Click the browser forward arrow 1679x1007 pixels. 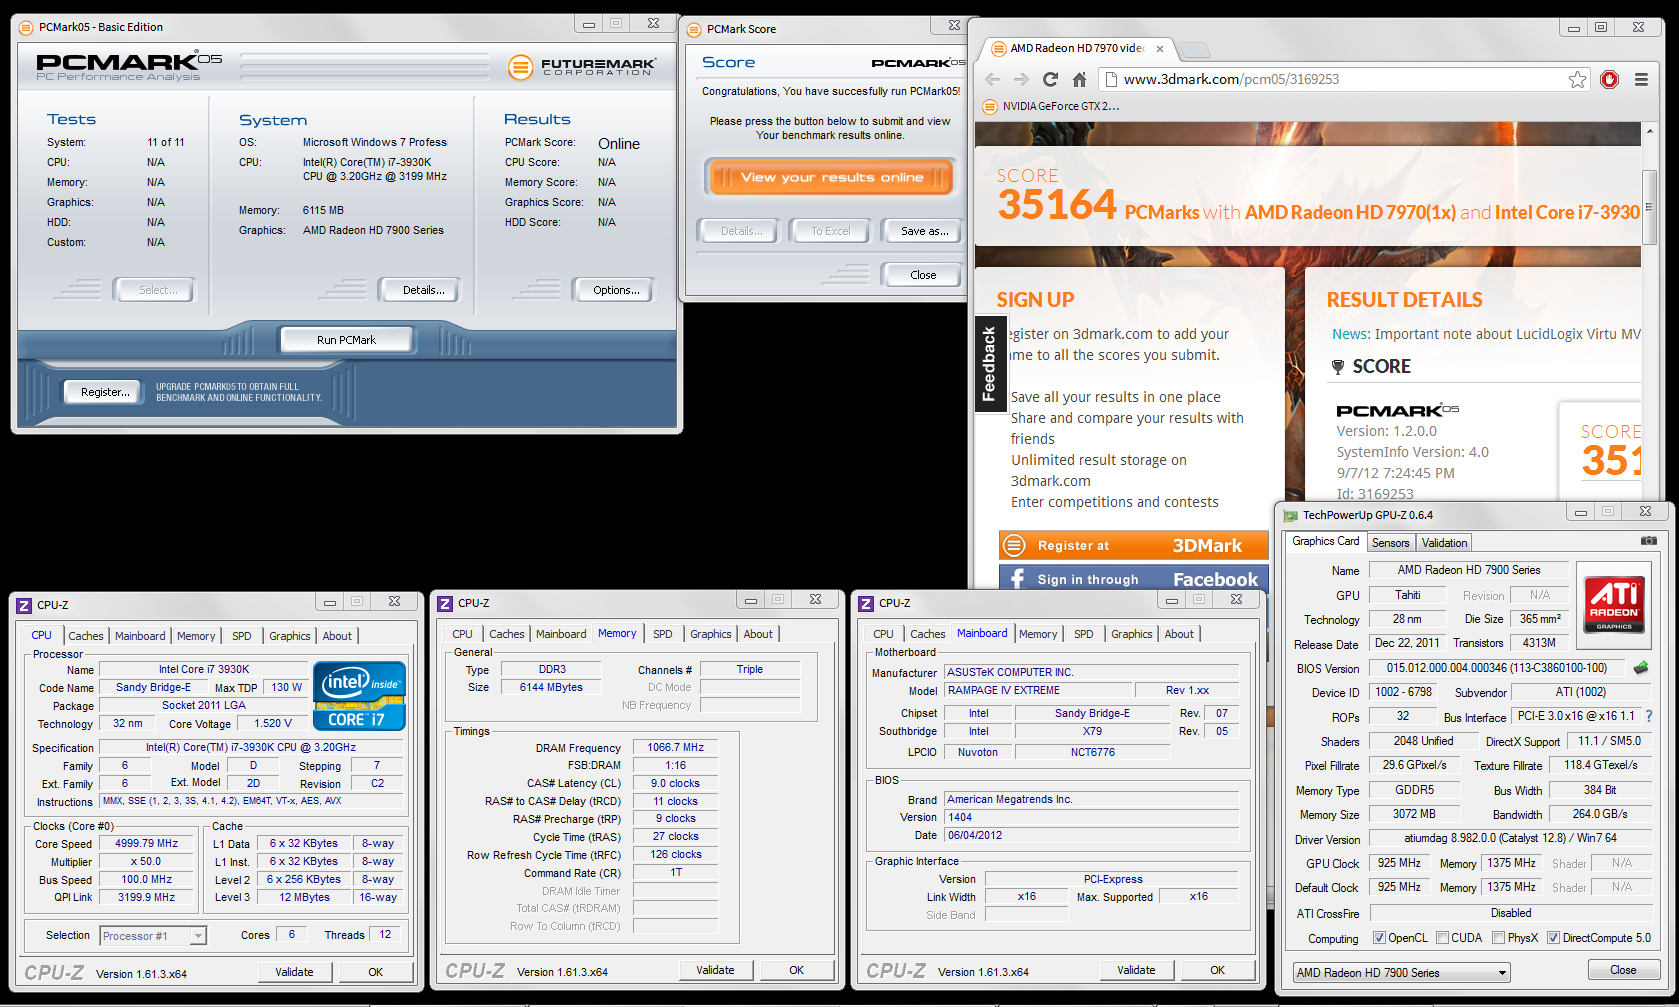coord(1021,80)
